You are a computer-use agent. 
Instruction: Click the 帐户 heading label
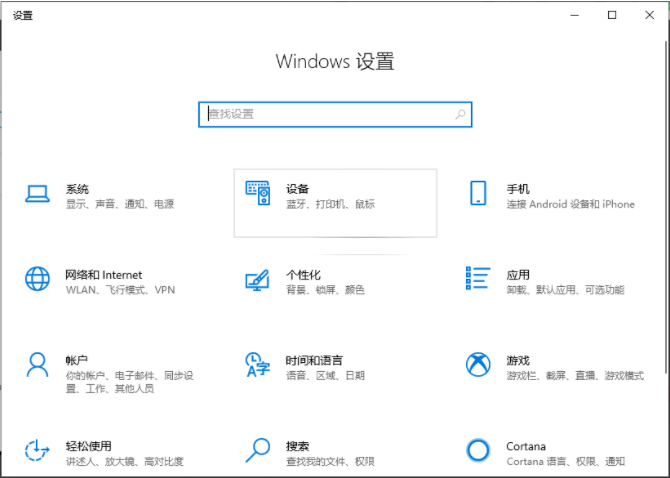click(x=77, y=359)
